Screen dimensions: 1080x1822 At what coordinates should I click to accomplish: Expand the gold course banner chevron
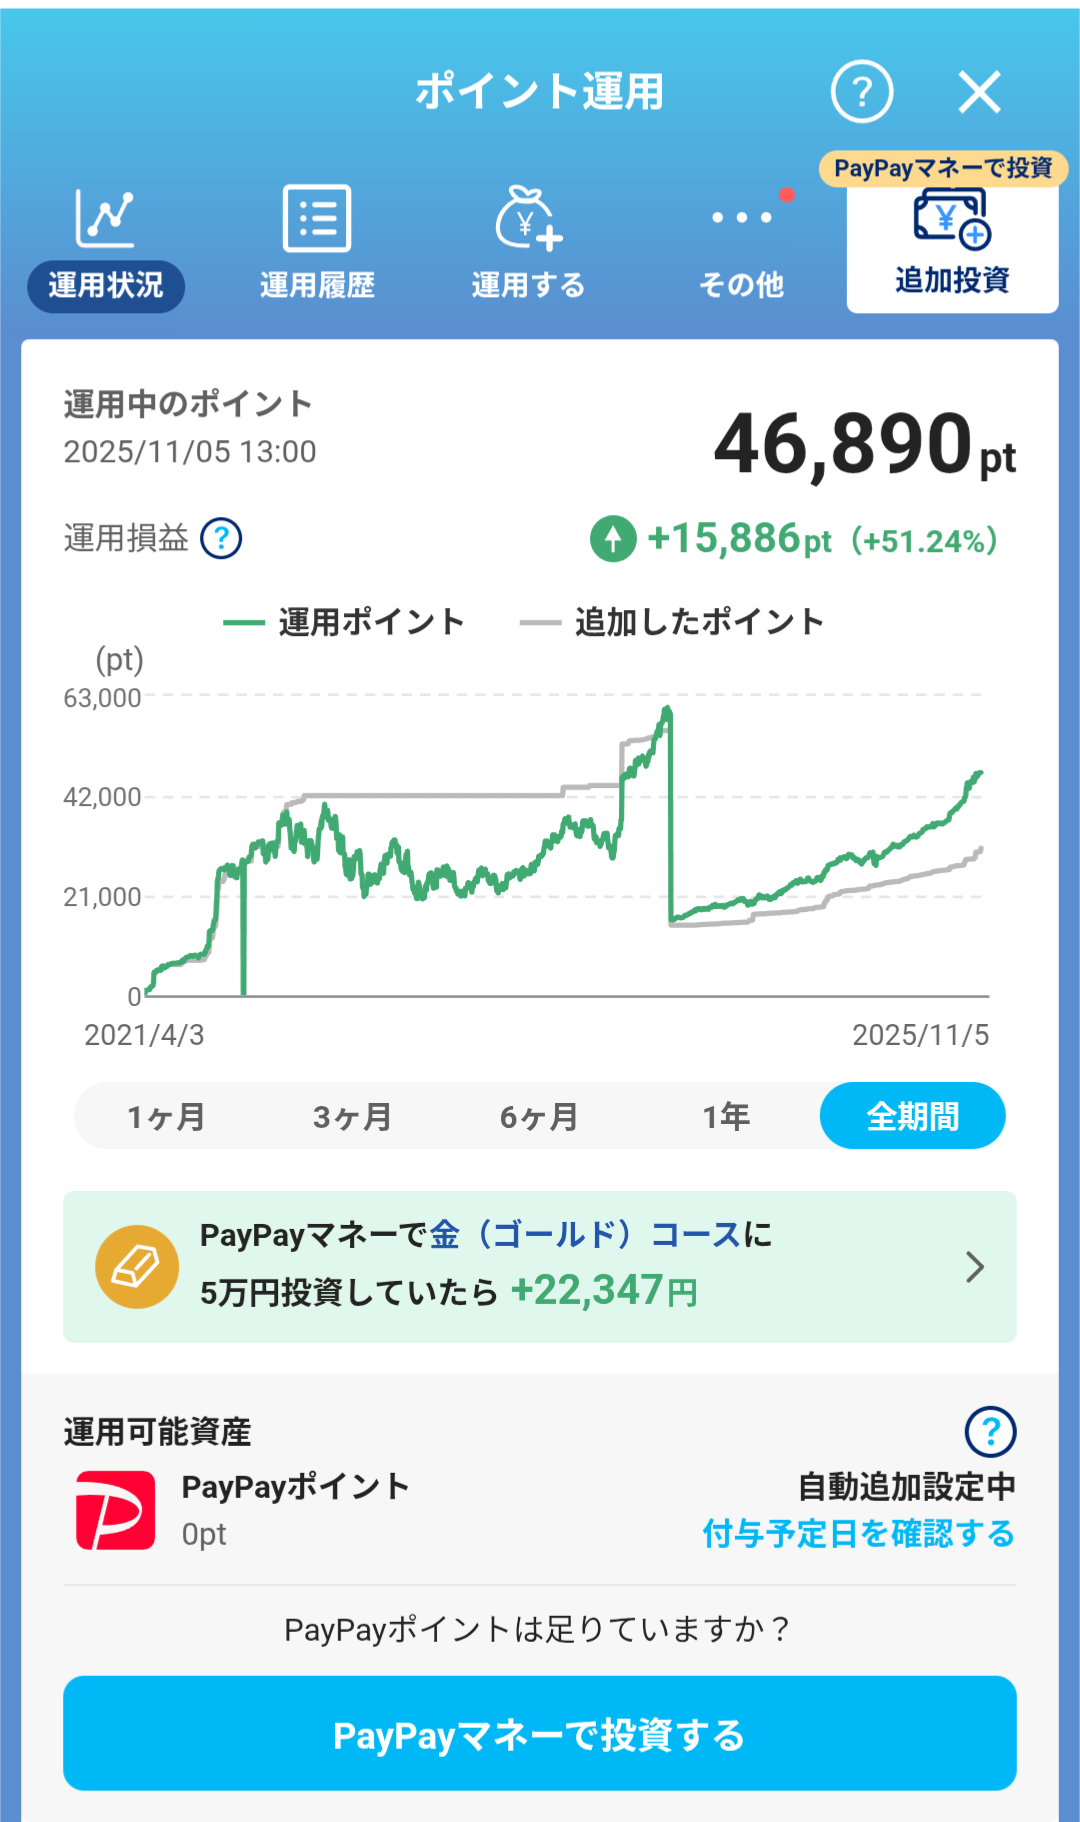pos(975,1267)
